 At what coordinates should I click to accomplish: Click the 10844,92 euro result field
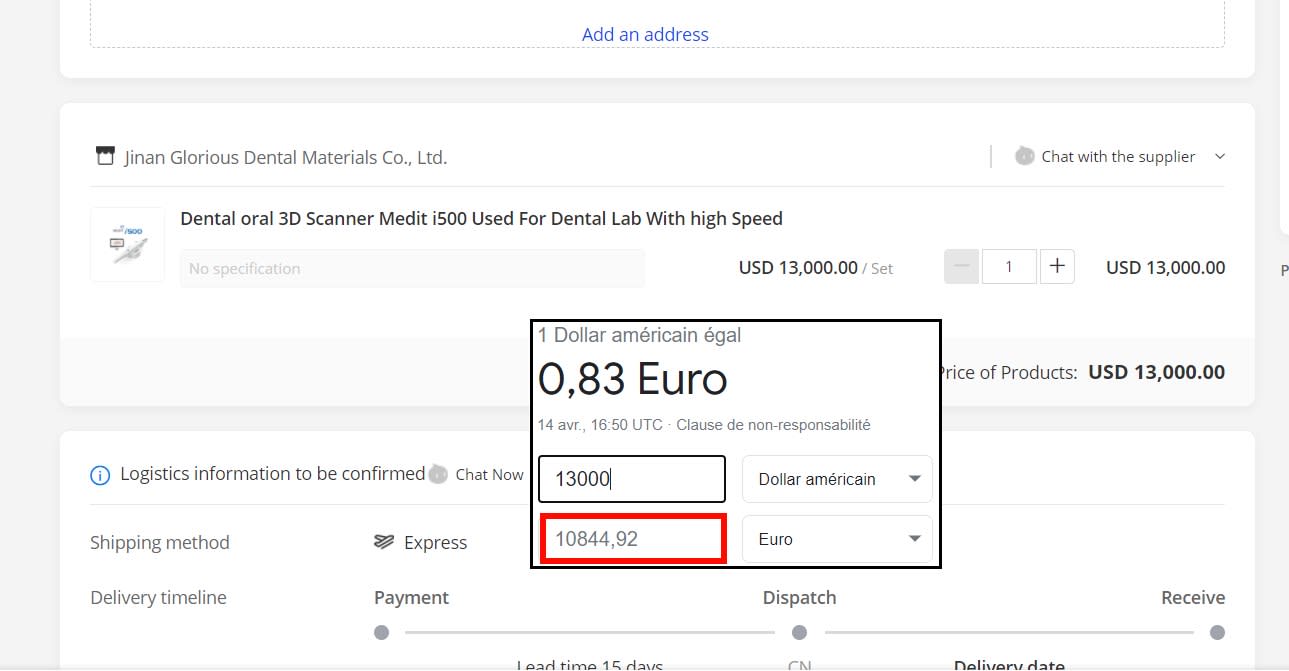point(632,539)
